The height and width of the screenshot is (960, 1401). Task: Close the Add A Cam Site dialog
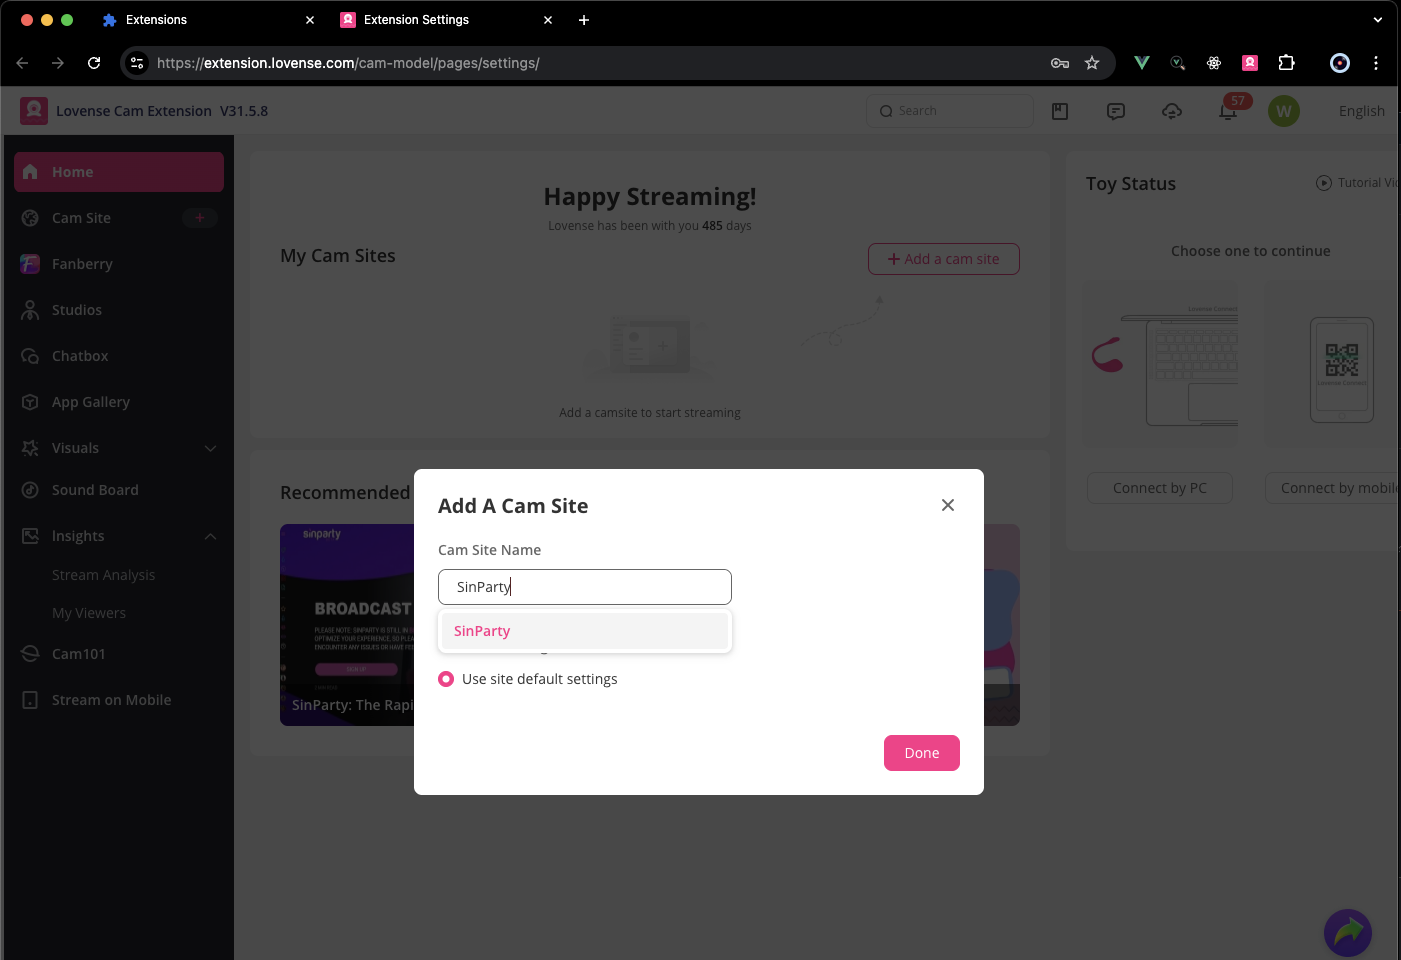948,505
